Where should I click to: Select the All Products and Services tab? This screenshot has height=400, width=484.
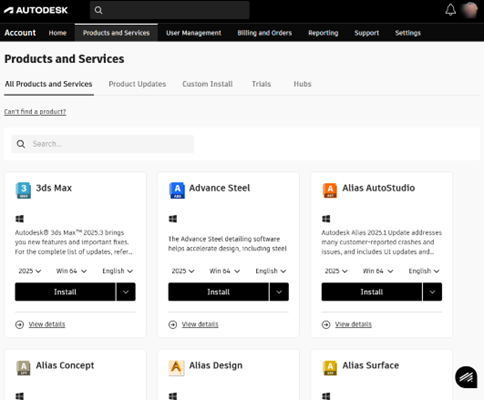pos(49,84)
